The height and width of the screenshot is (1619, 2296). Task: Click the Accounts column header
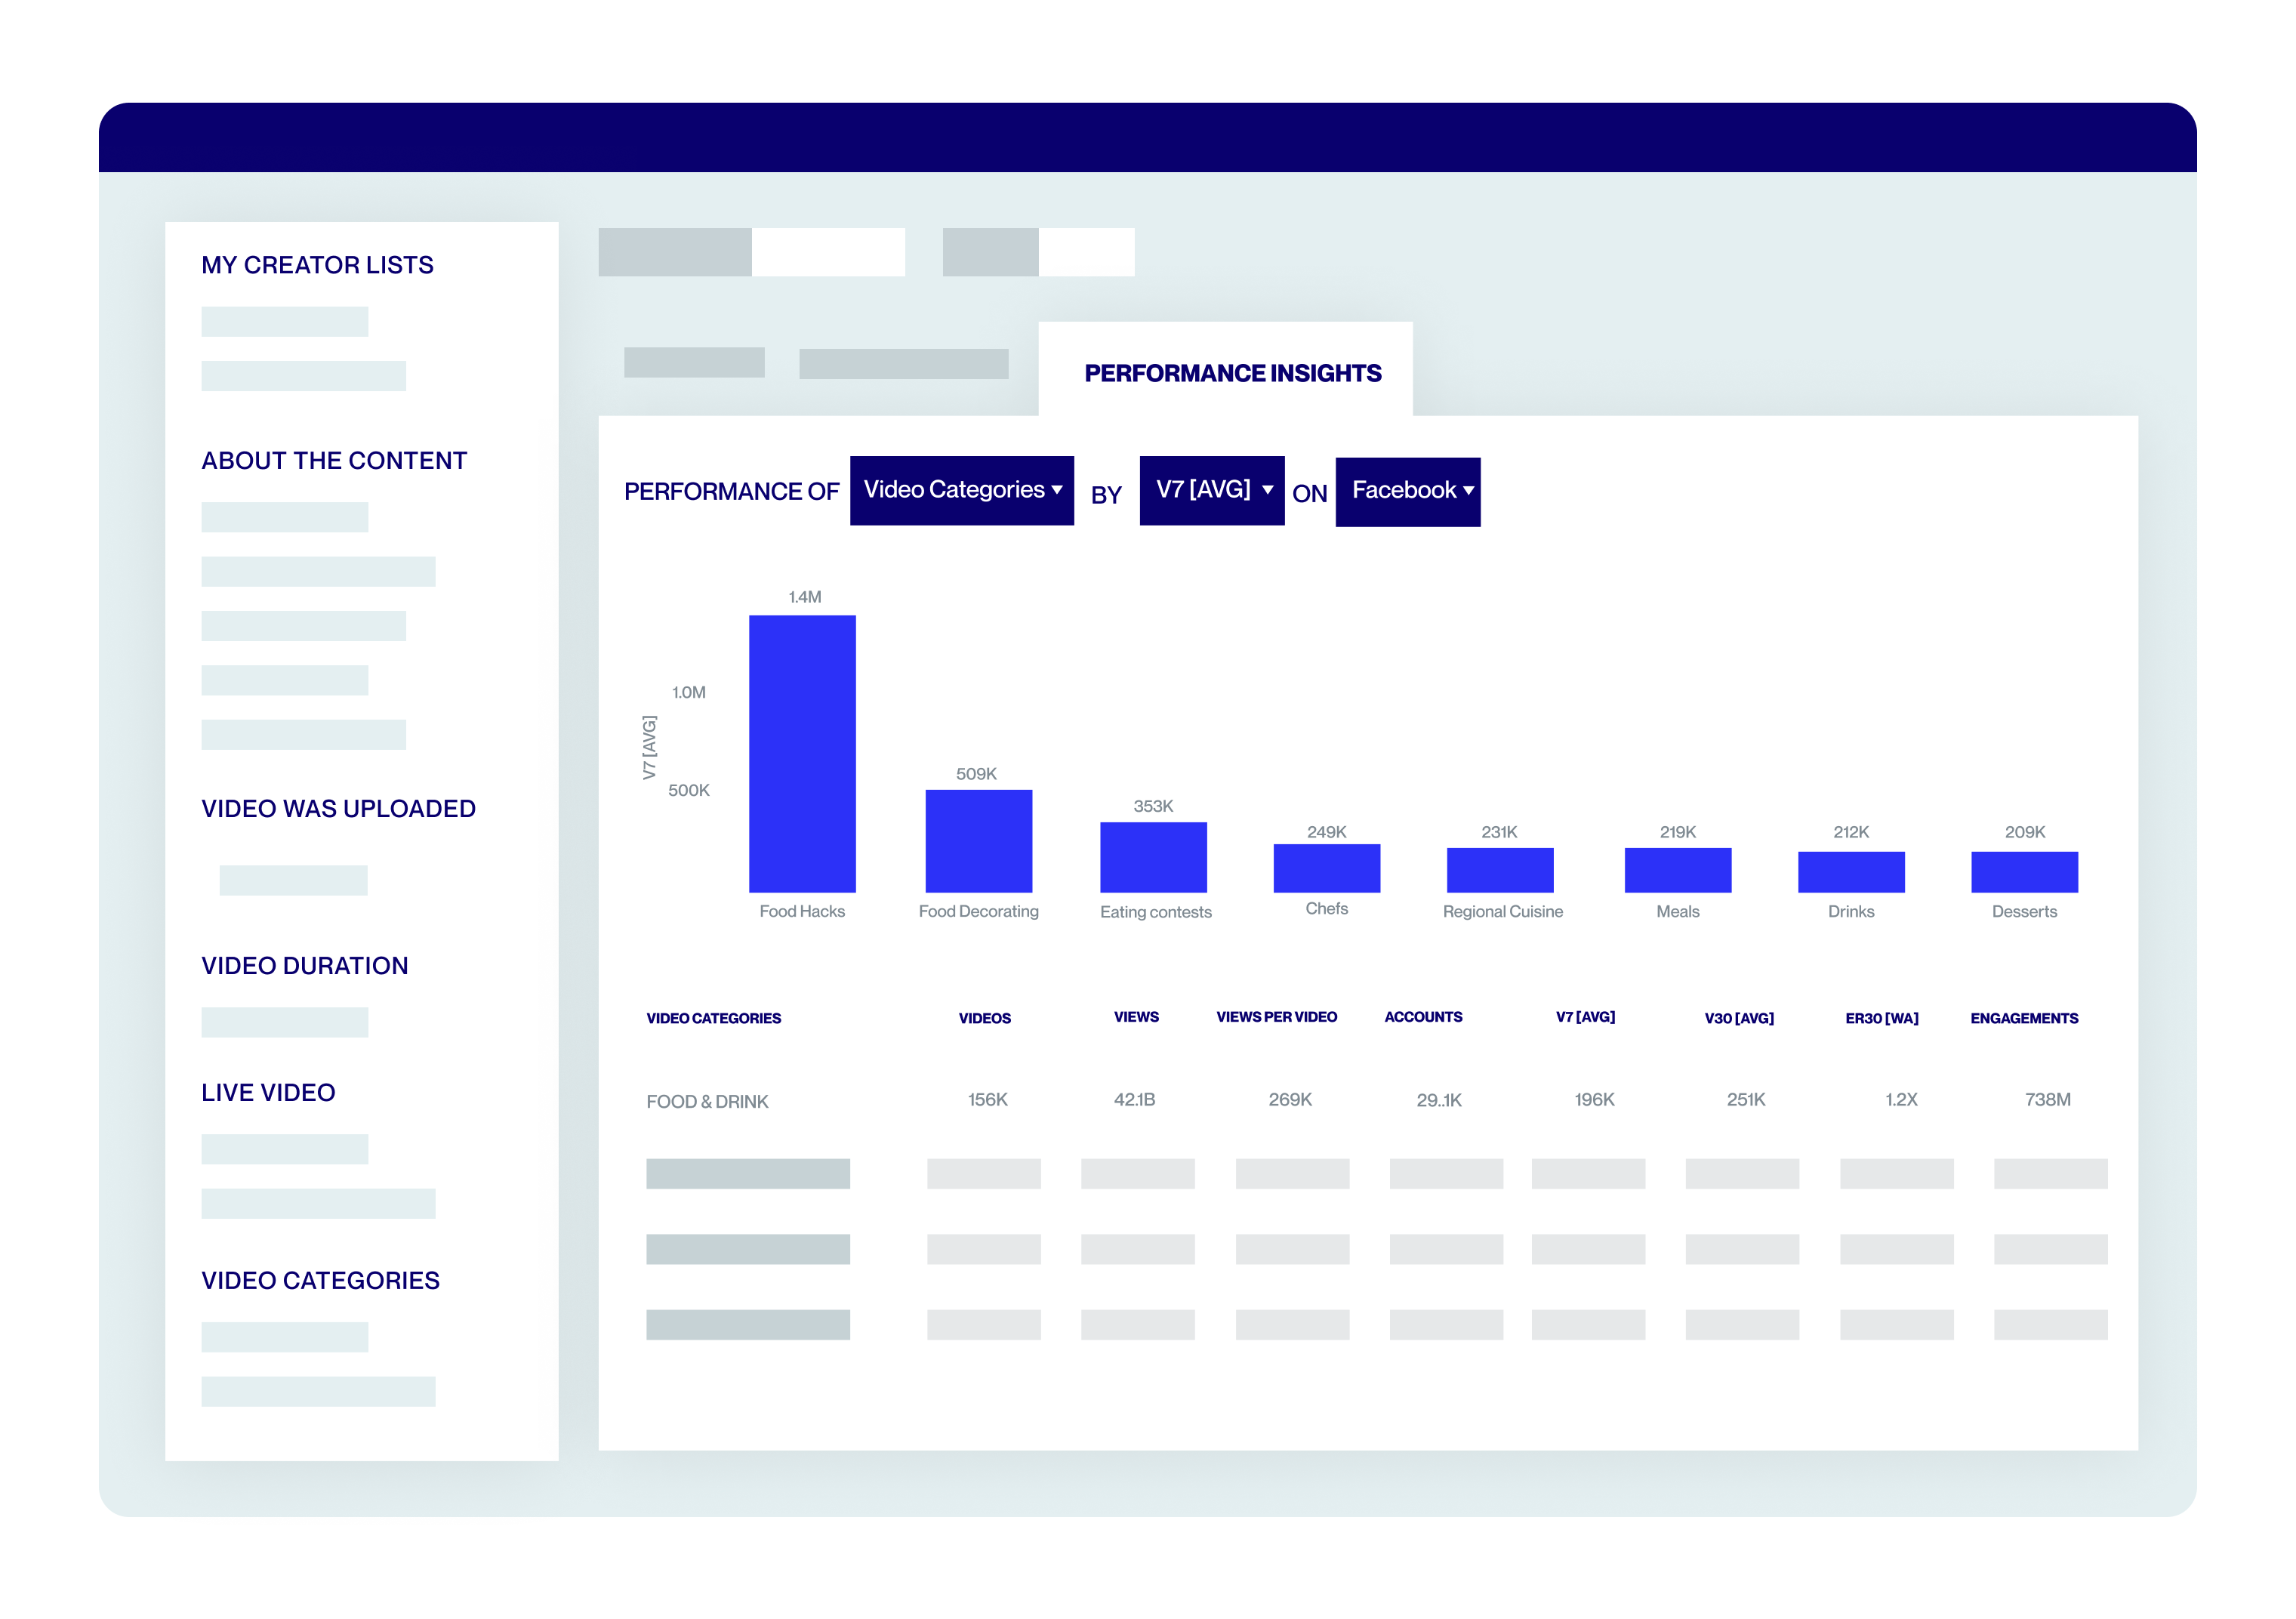(1422, 1017)
